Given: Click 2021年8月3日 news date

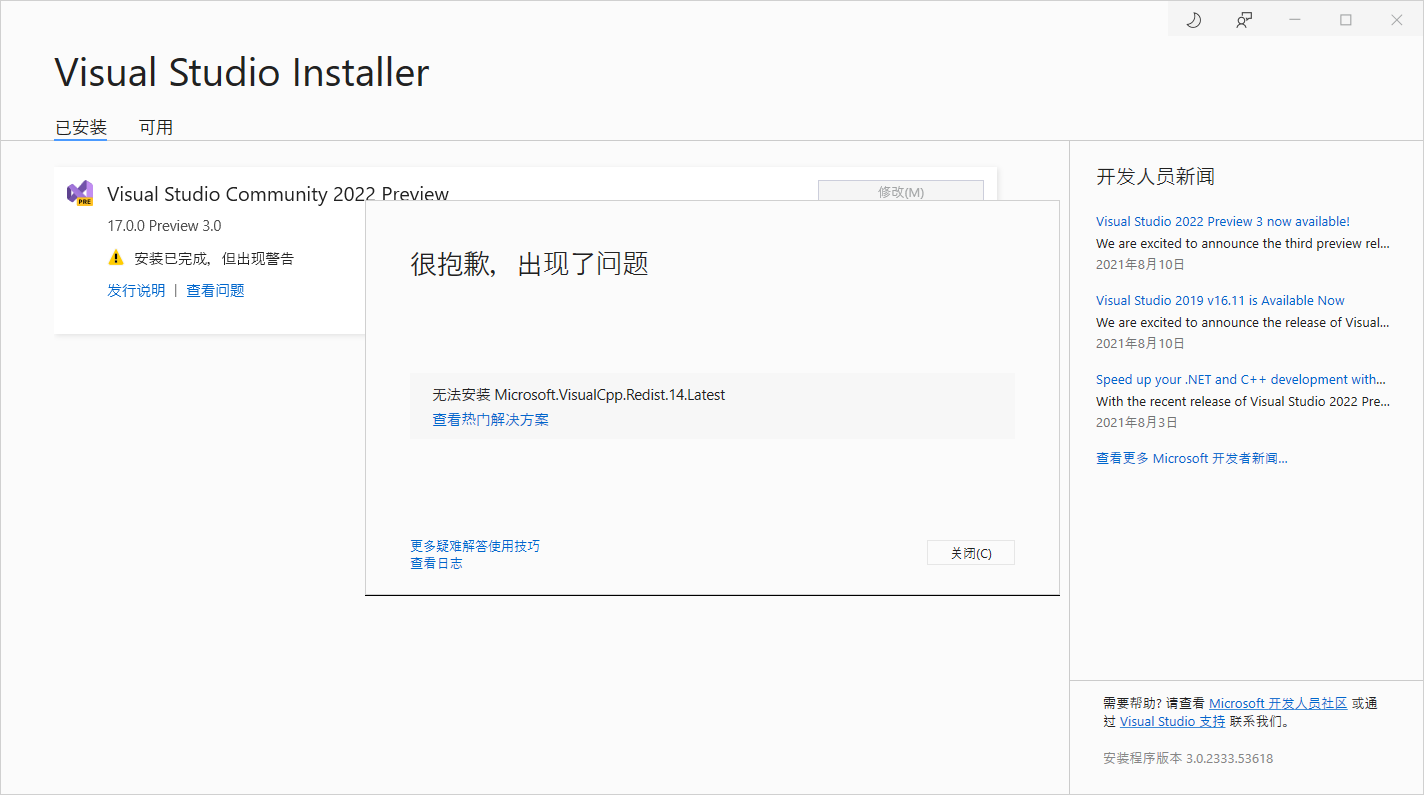Looking at the screenshot, I should [x=1137, y=422].
